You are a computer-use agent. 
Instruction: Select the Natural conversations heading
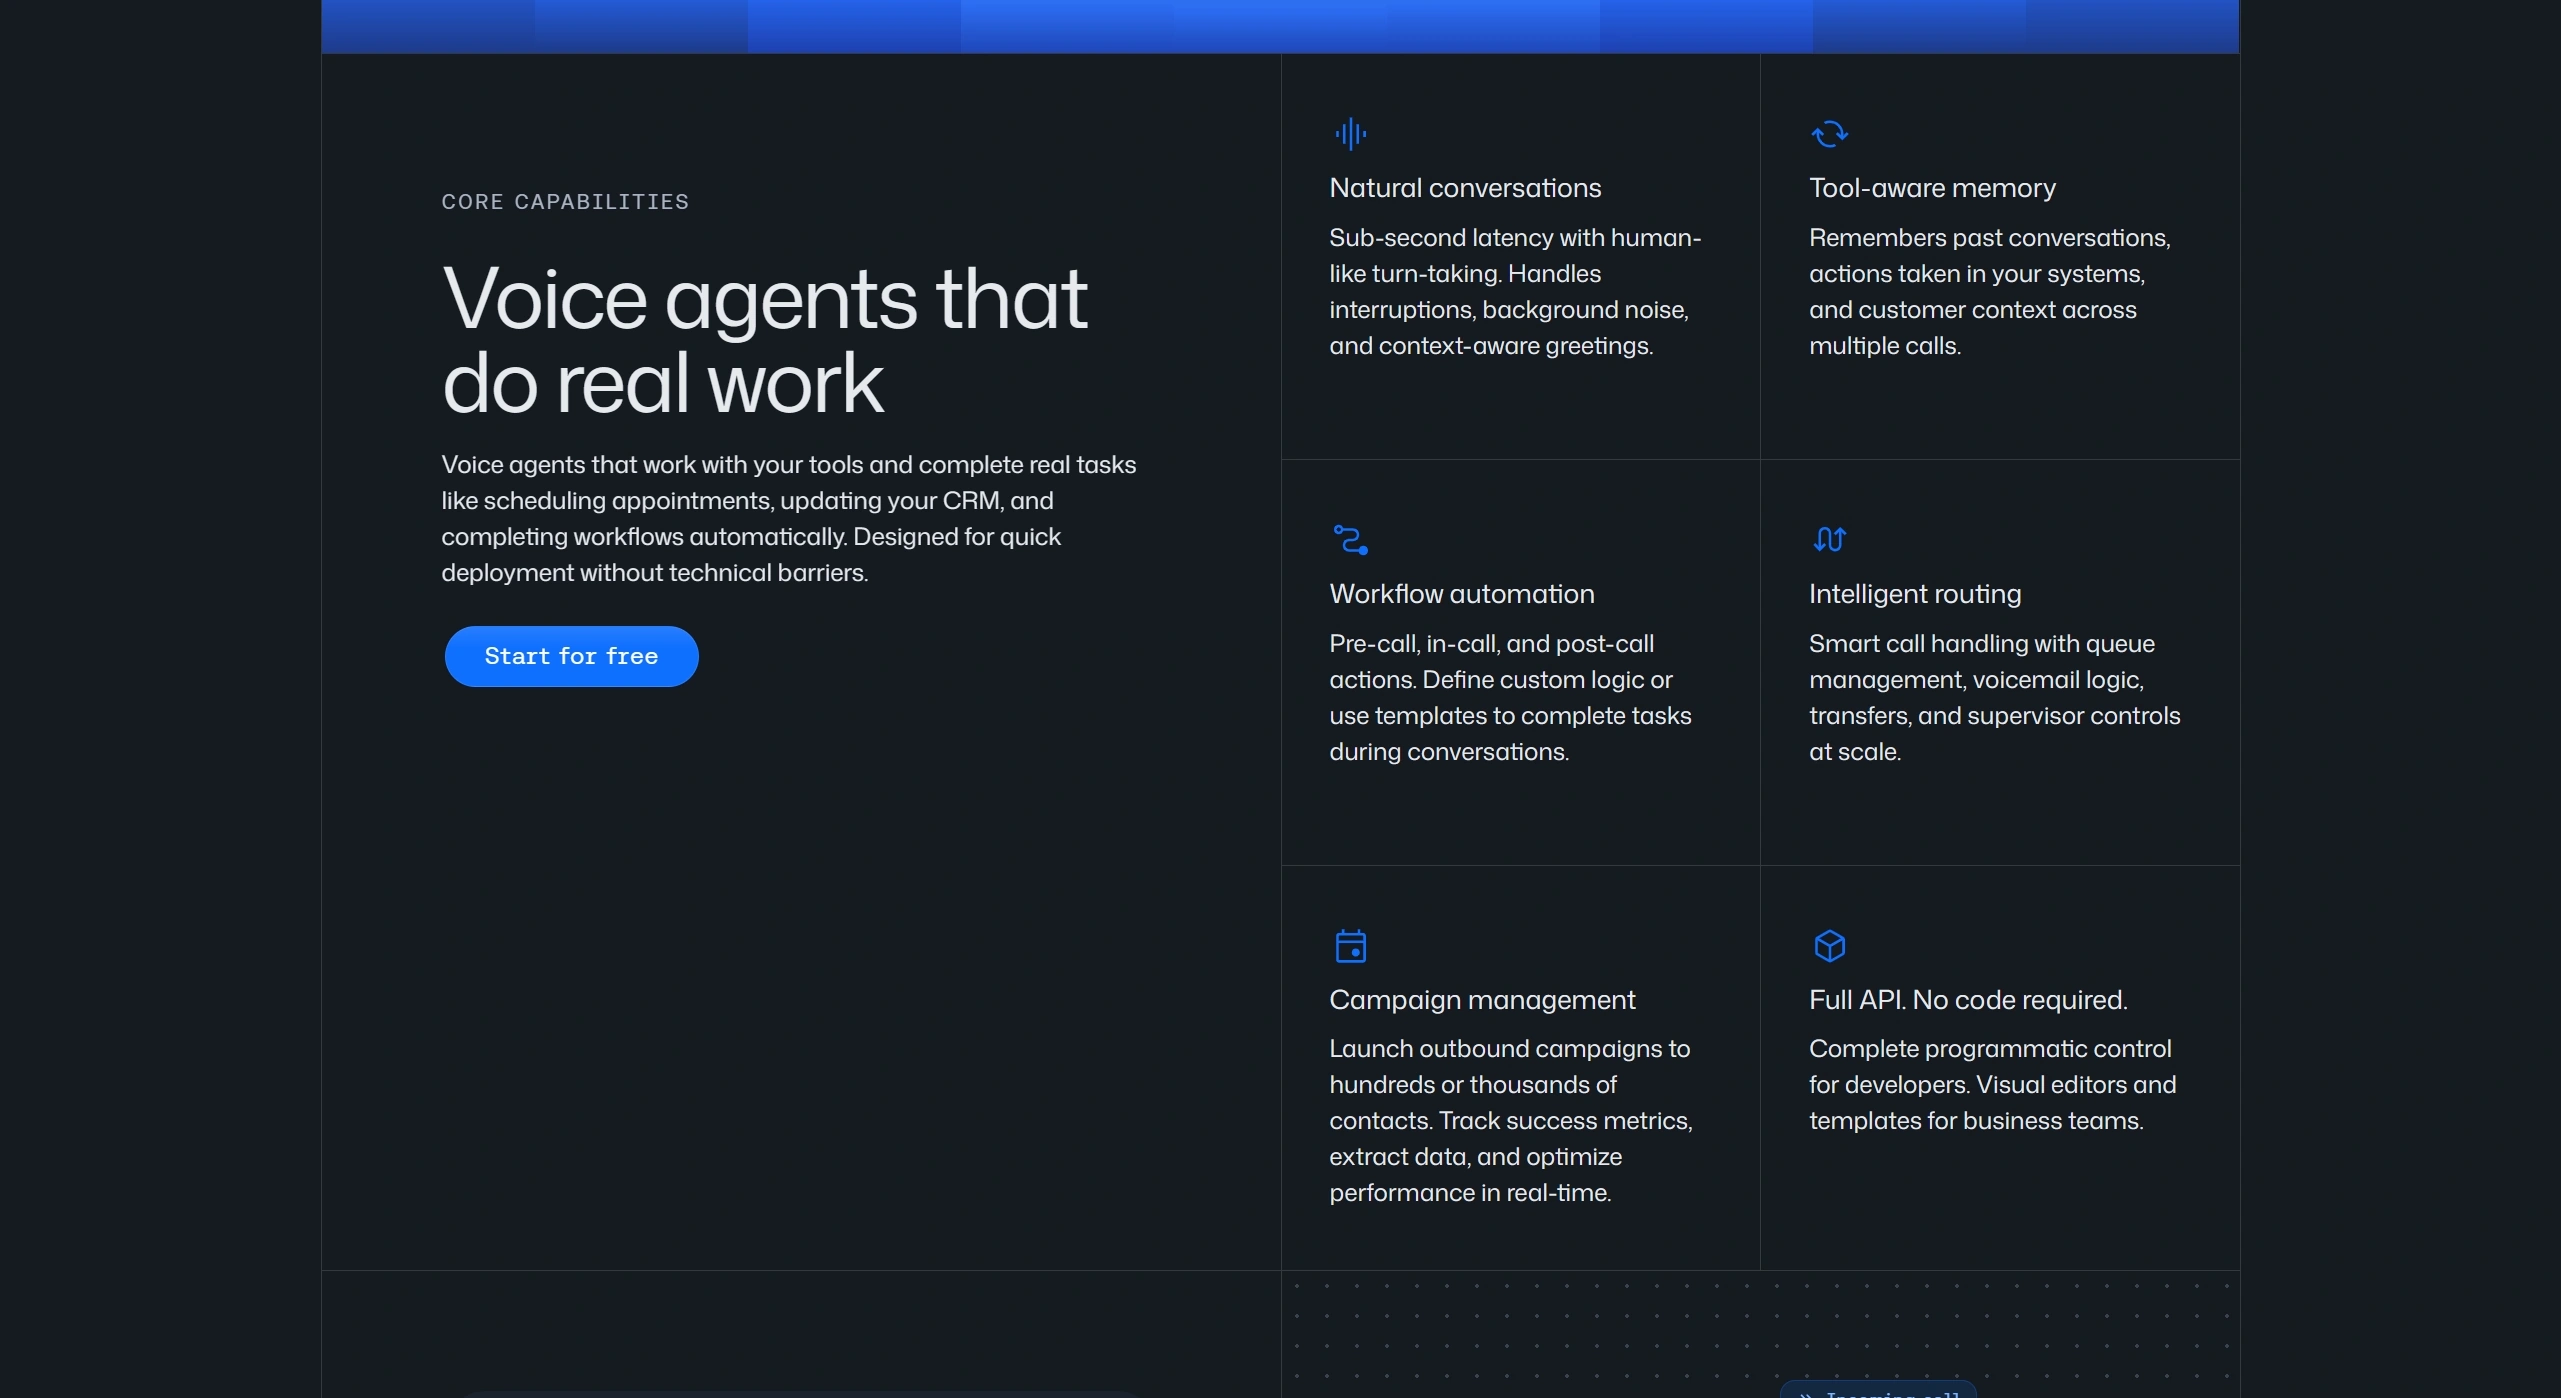pos(1465,188)
